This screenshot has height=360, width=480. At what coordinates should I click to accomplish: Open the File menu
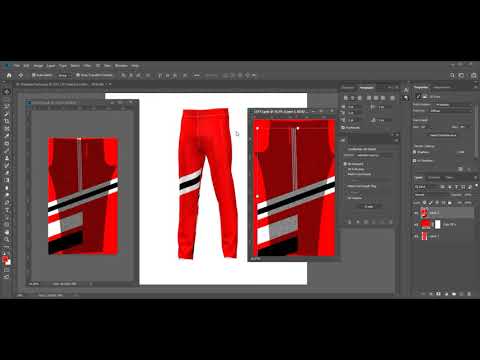(17, 66)
